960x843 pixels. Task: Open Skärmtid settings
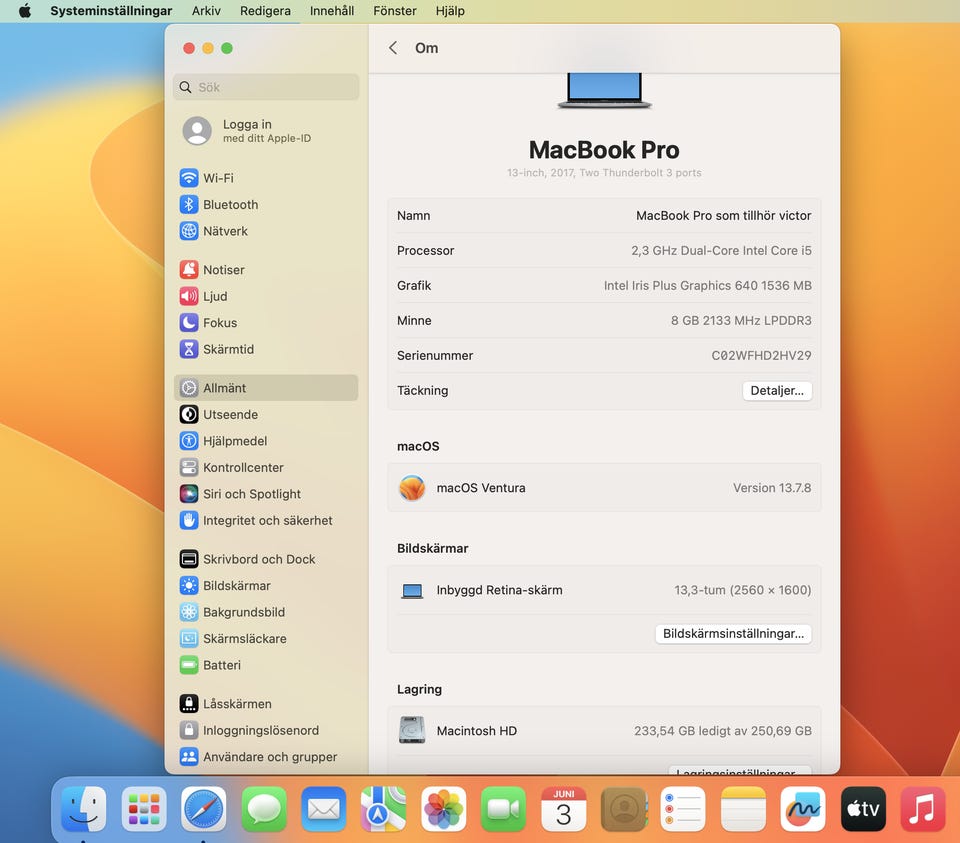(266, 349)
